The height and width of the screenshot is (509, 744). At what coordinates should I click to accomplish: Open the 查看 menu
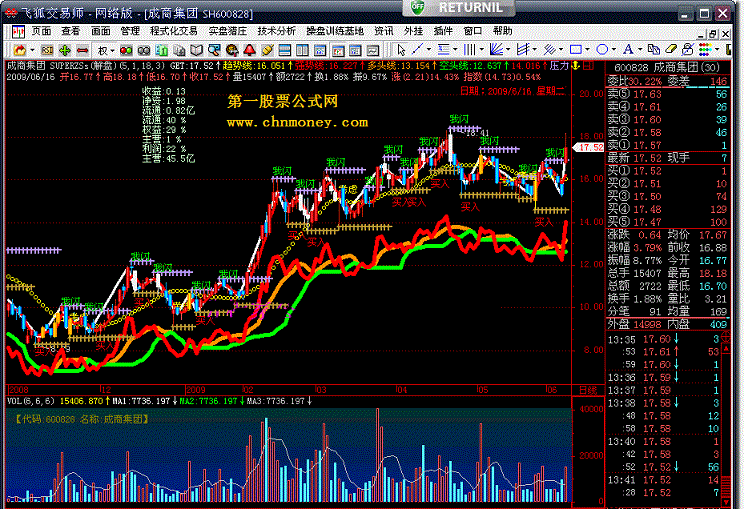pos(71,31)
